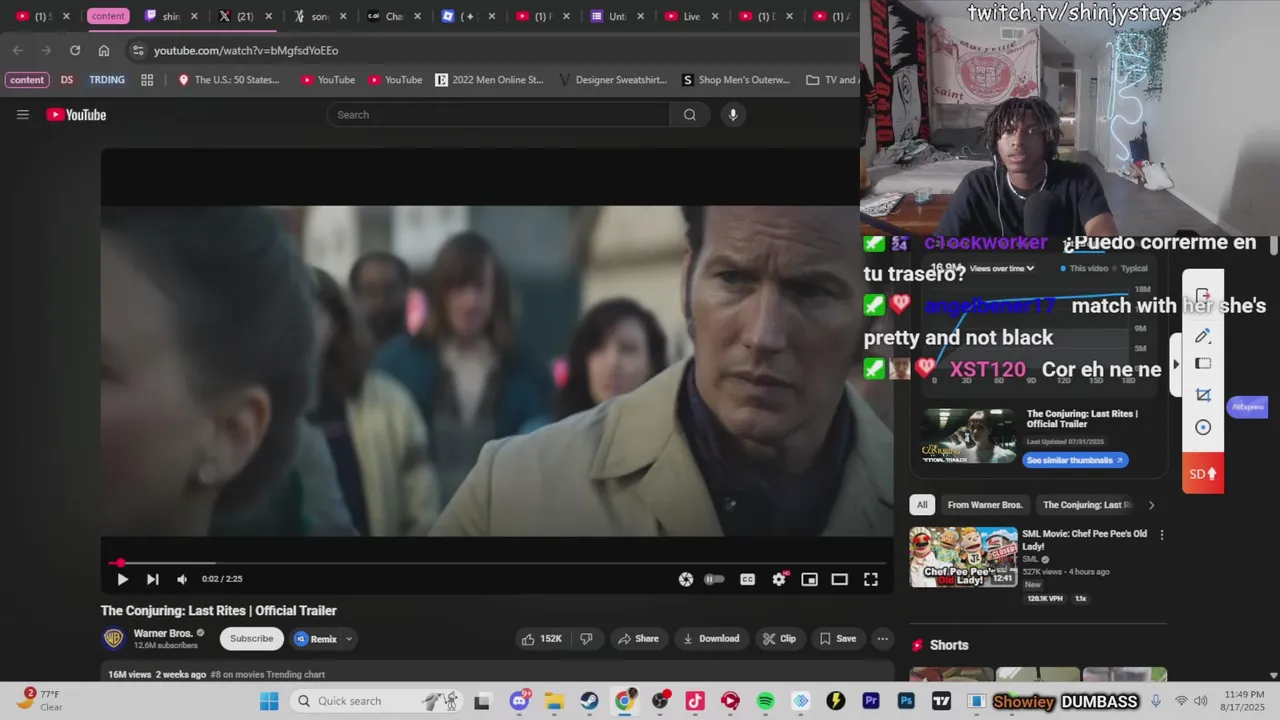The height and width of the screenshot is (720, 1280).
Task: Close the 'song' browser tab
Action: click(342, 16)
